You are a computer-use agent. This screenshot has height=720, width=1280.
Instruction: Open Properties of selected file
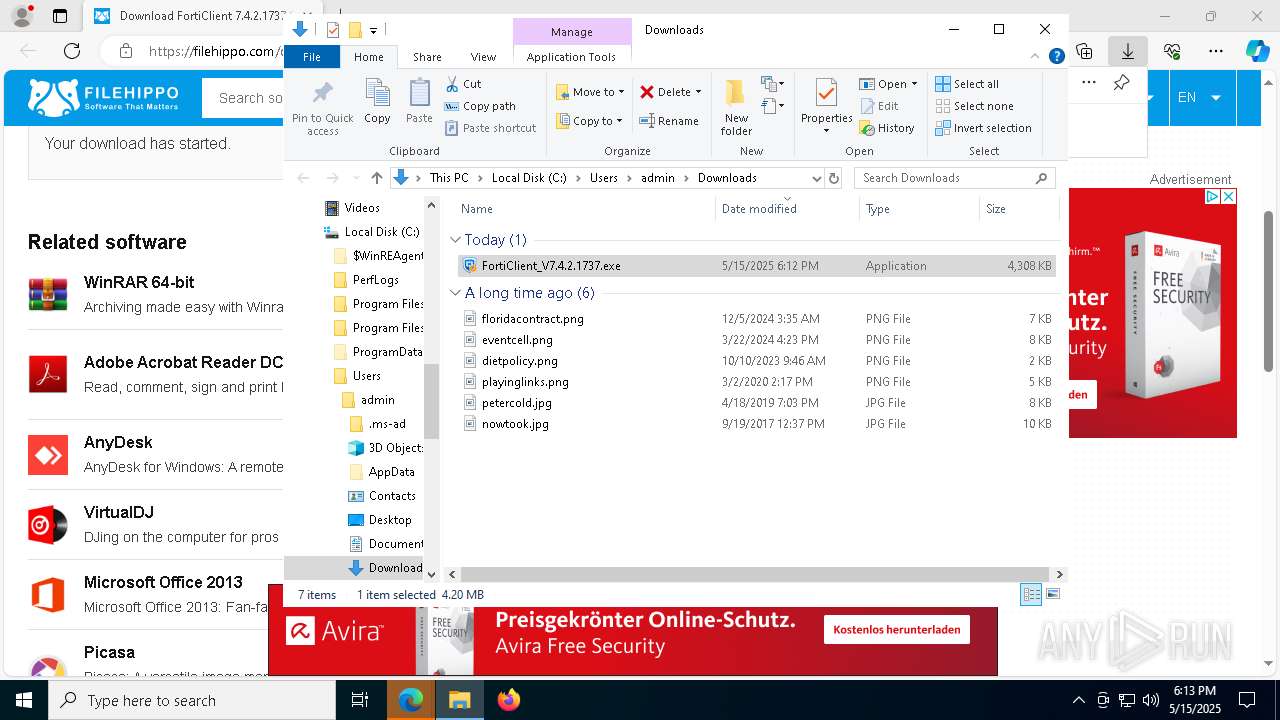click(826, 107)
